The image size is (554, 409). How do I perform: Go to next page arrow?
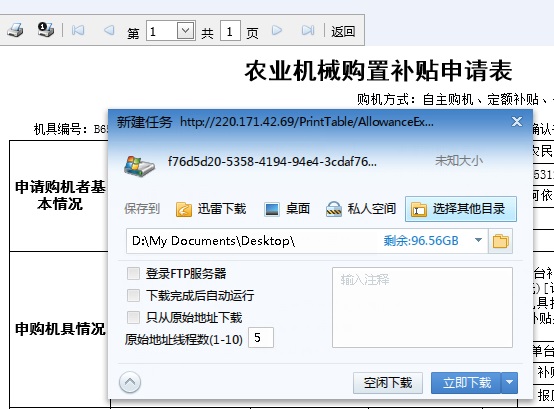pyautogui.click(x=277, y=30)
